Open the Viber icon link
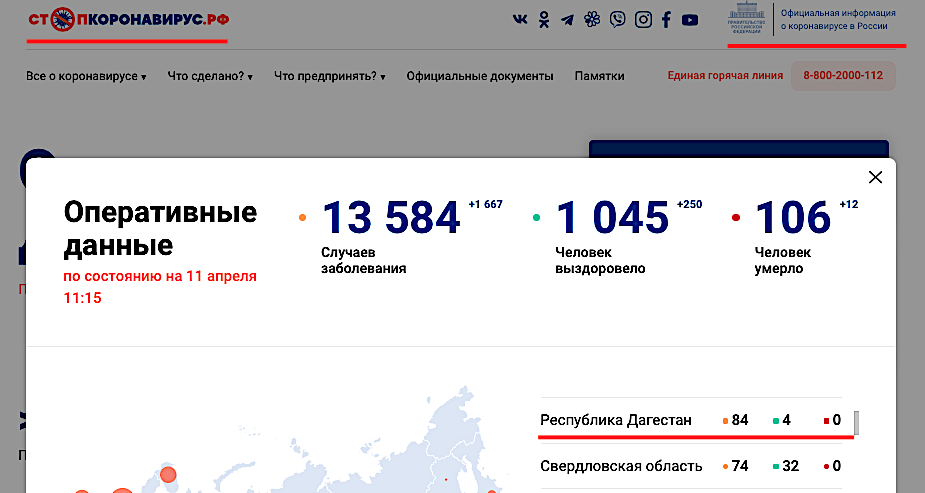925x493 pixels. pos(618,19)
